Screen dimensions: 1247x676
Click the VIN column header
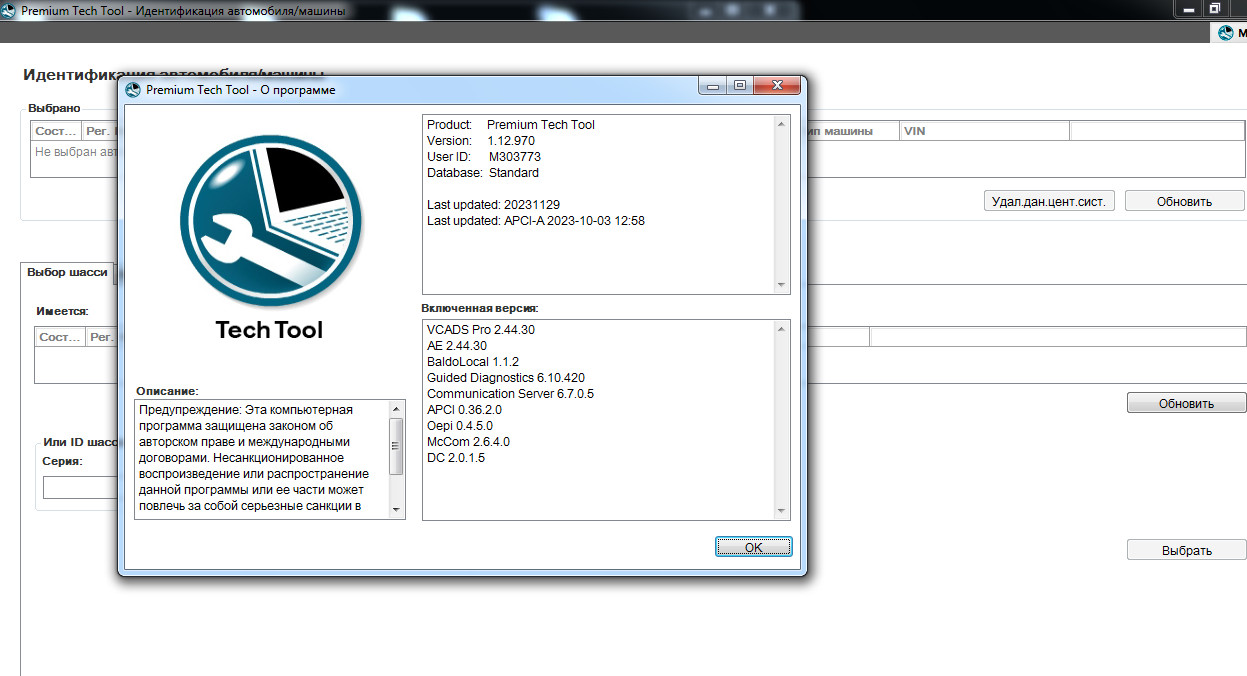[984, 131]
